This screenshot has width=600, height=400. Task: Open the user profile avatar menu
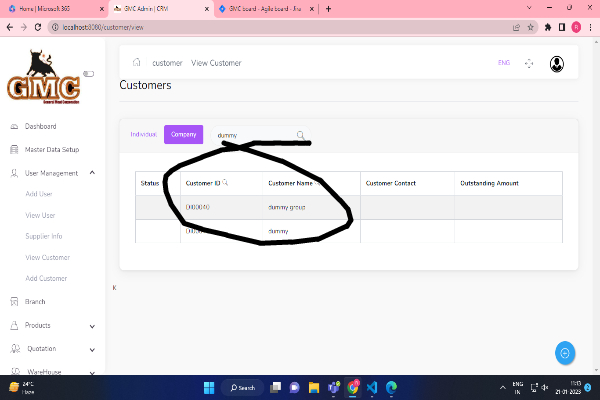(557, 64)
